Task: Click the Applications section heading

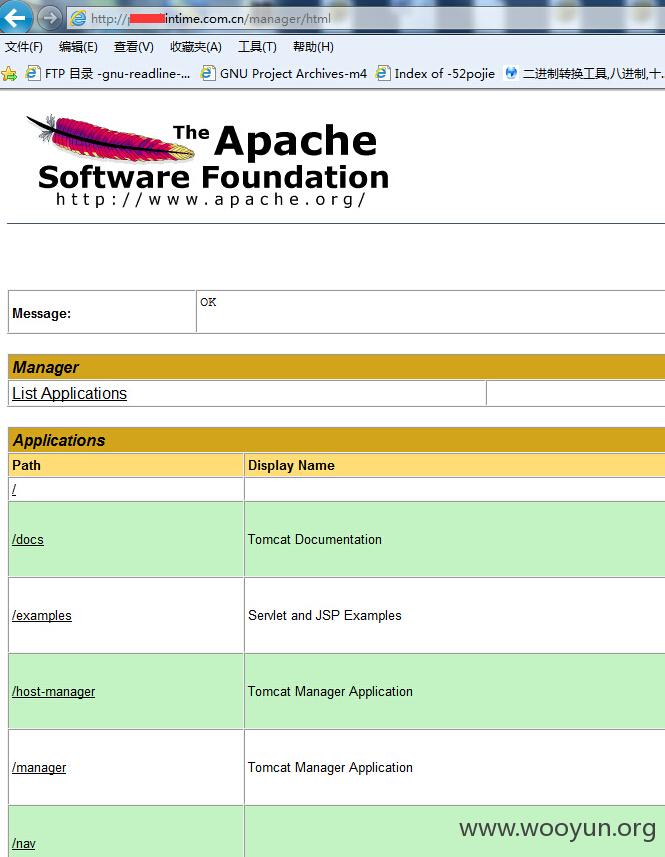Action: click(59, 441)
